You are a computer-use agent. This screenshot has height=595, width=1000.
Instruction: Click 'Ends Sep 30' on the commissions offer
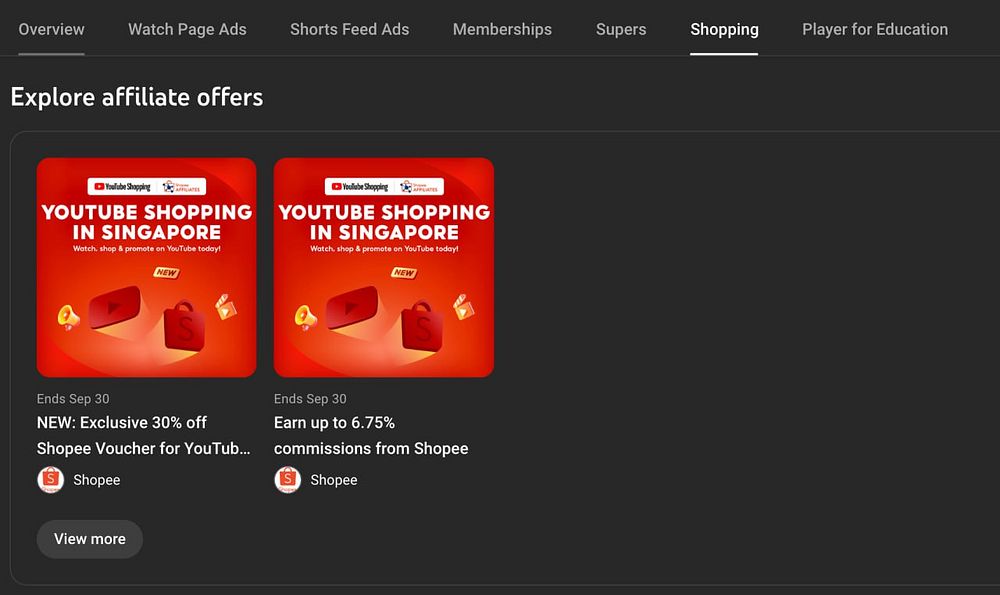click(x=310, y=399)
